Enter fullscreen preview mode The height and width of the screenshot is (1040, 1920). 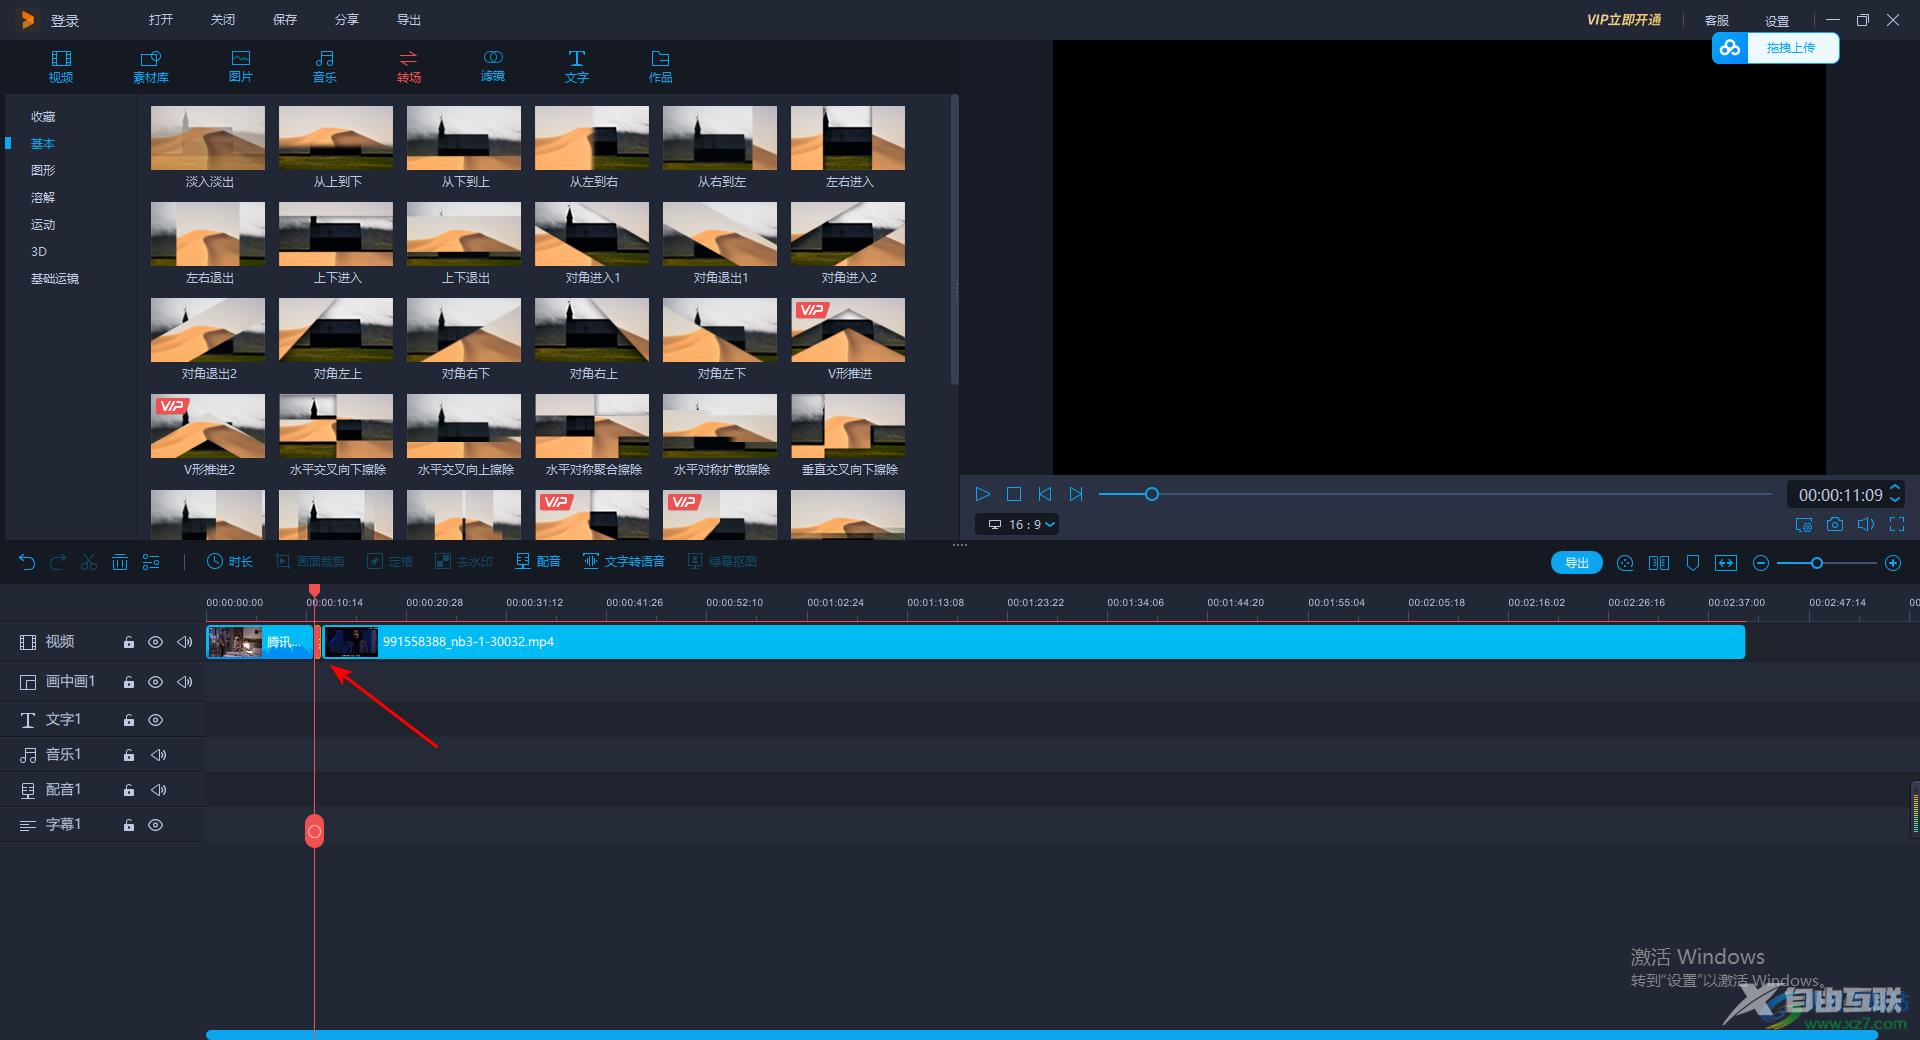click(1897, 524)
